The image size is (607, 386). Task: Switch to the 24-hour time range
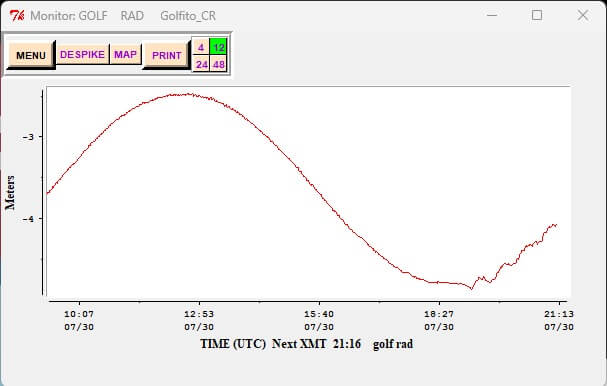201,64
